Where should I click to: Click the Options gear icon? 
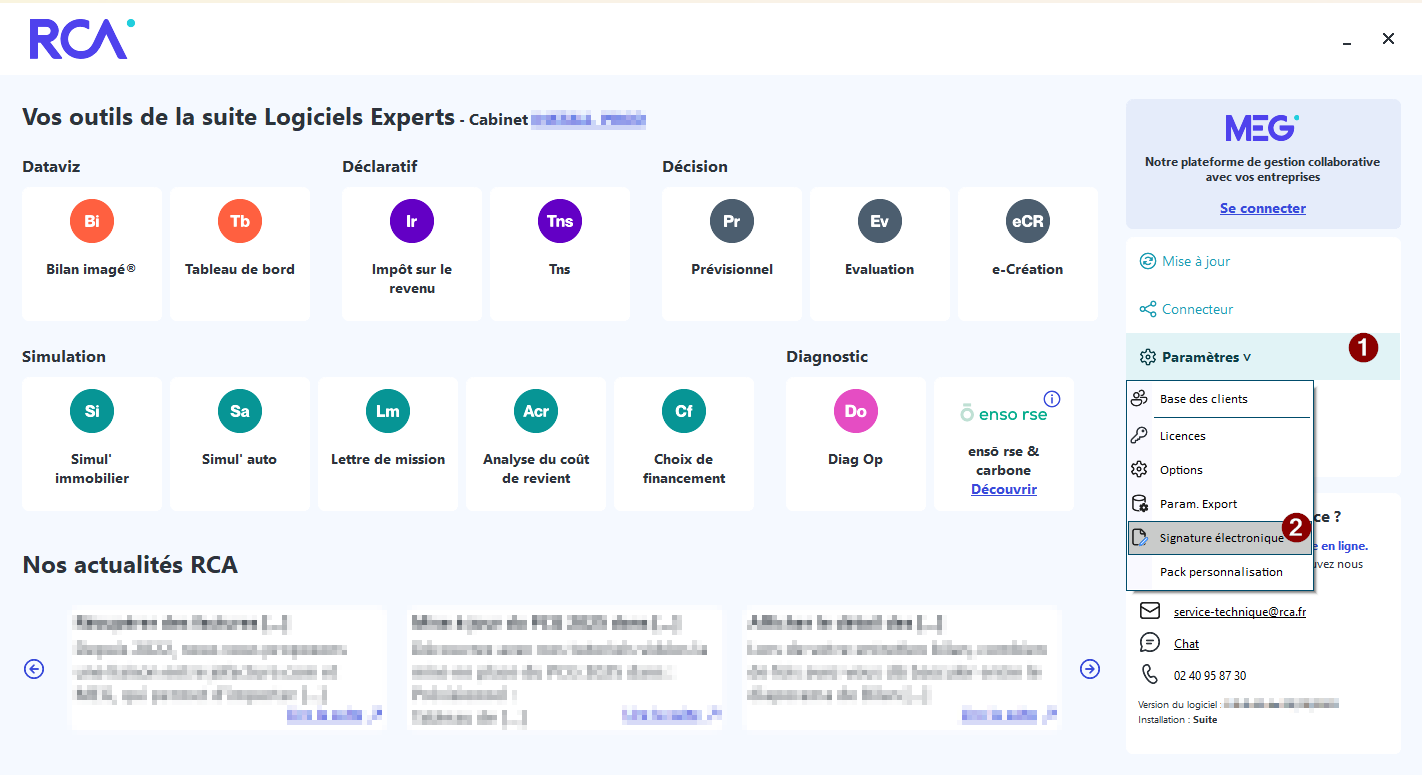coord(1139,470)
